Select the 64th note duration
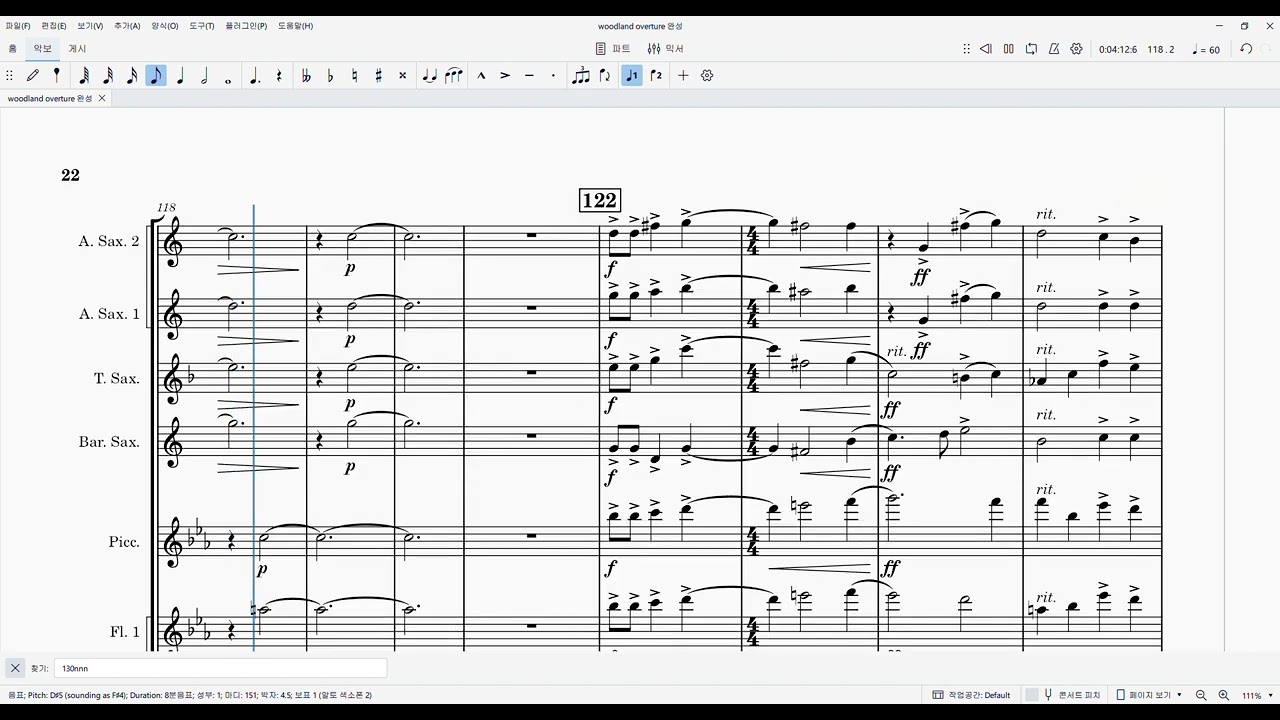The height and width of the screenshot is (720, 1280). click(84, 75)
